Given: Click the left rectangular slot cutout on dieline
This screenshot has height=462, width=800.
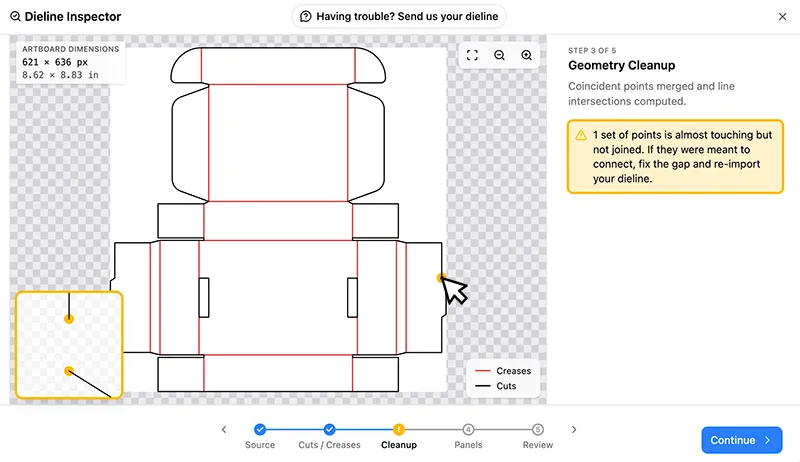Looking at the screenshot, I should [x=204, y=297].
